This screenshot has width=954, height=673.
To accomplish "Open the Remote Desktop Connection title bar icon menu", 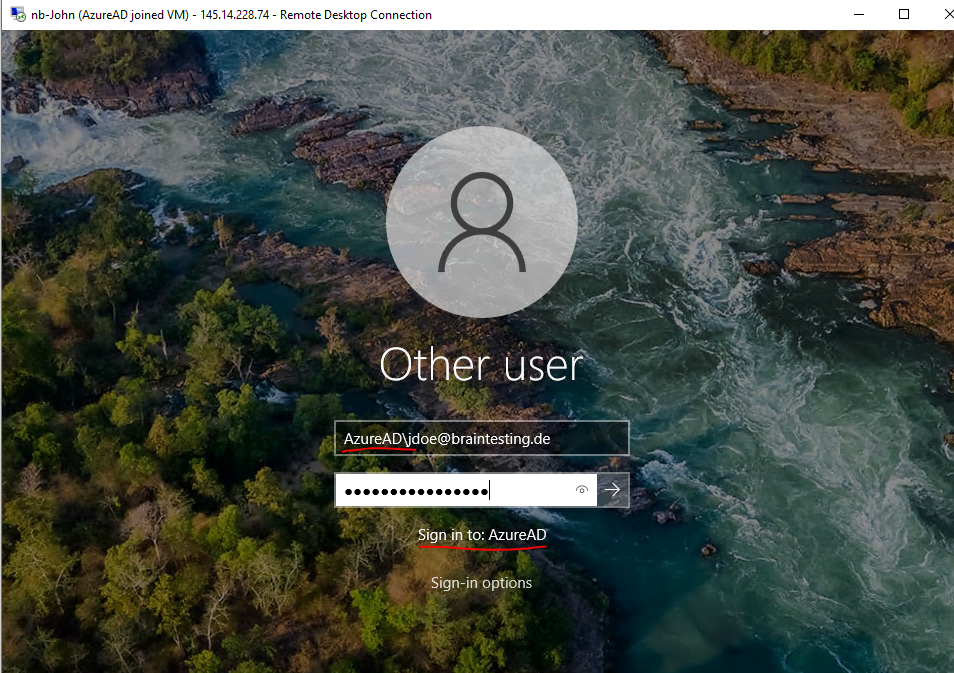I will pyautogui.click(x=18, y=14).
